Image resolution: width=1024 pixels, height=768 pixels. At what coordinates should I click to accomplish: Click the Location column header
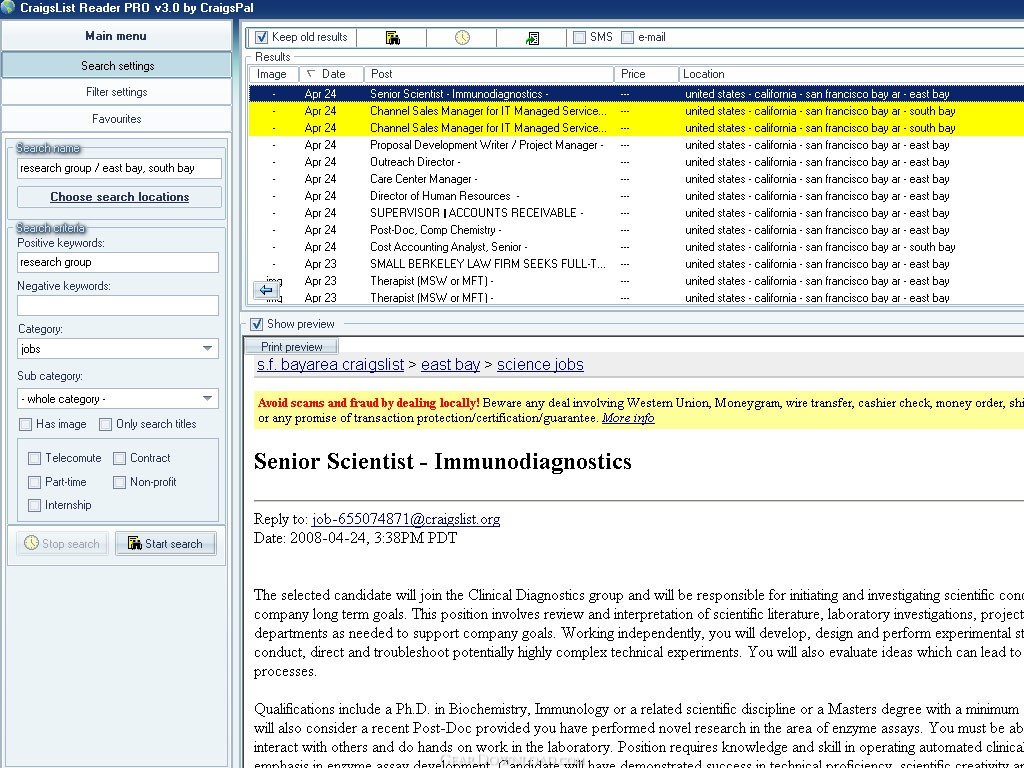coord(851,74)
